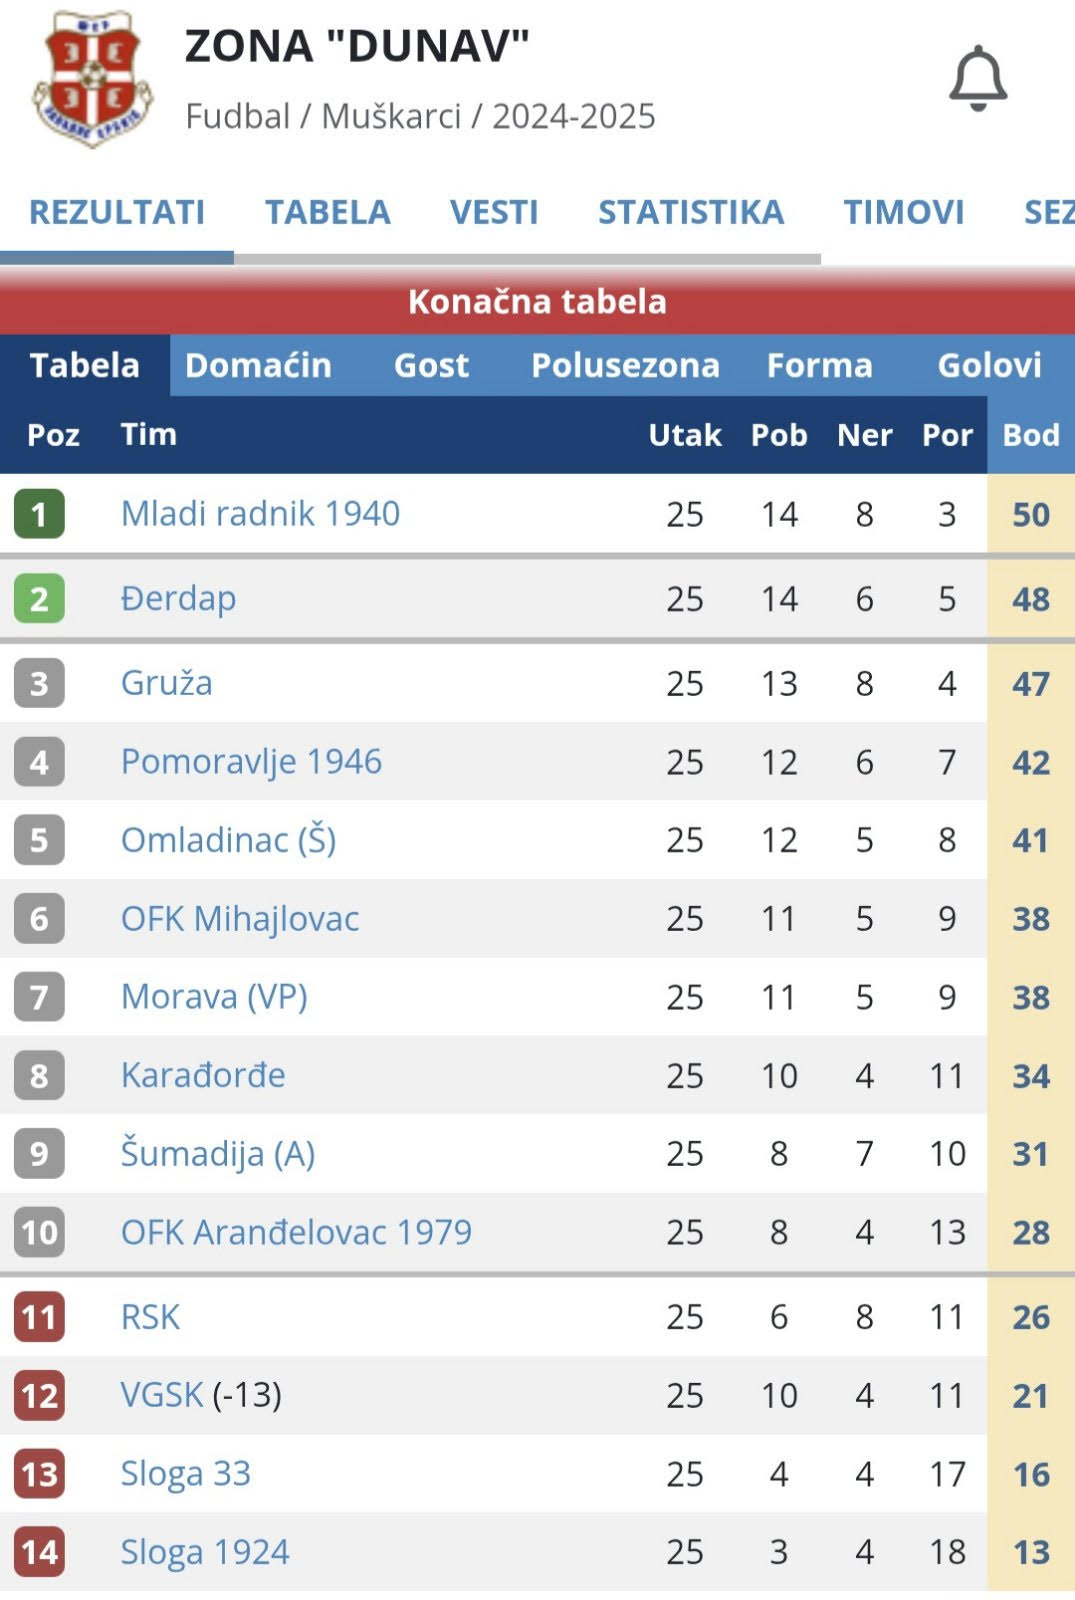Open Mladi radnik 1940 team page
Screen dimensions: 1075x1600
click(260, 513)
